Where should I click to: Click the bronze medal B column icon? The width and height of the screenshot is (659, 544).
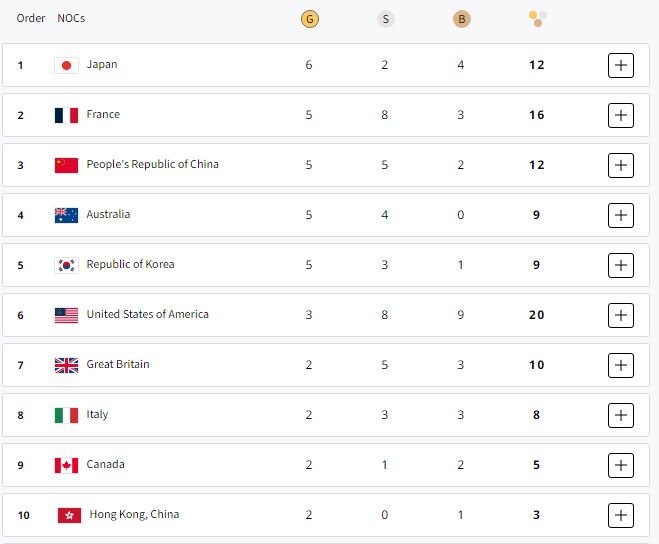pyautogui.click(x=461, y=19)
